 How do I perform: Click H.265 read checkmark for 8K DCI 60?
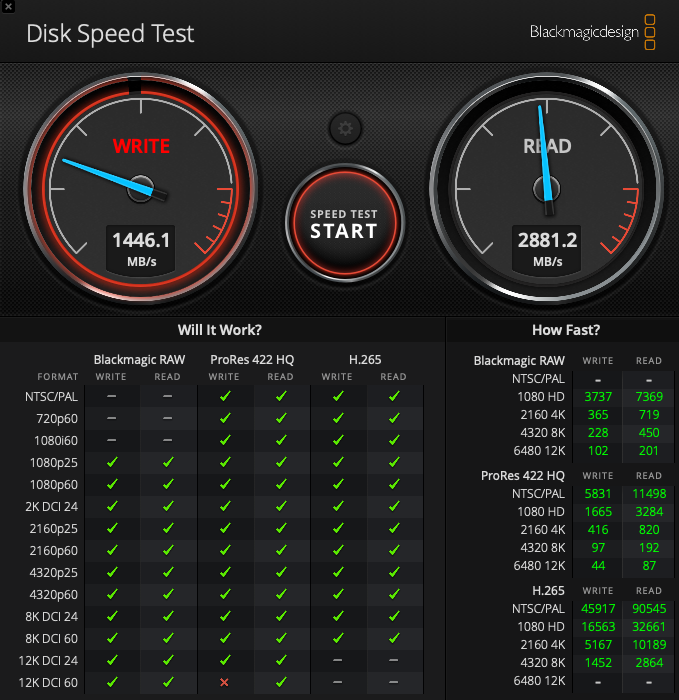(394, 638)
